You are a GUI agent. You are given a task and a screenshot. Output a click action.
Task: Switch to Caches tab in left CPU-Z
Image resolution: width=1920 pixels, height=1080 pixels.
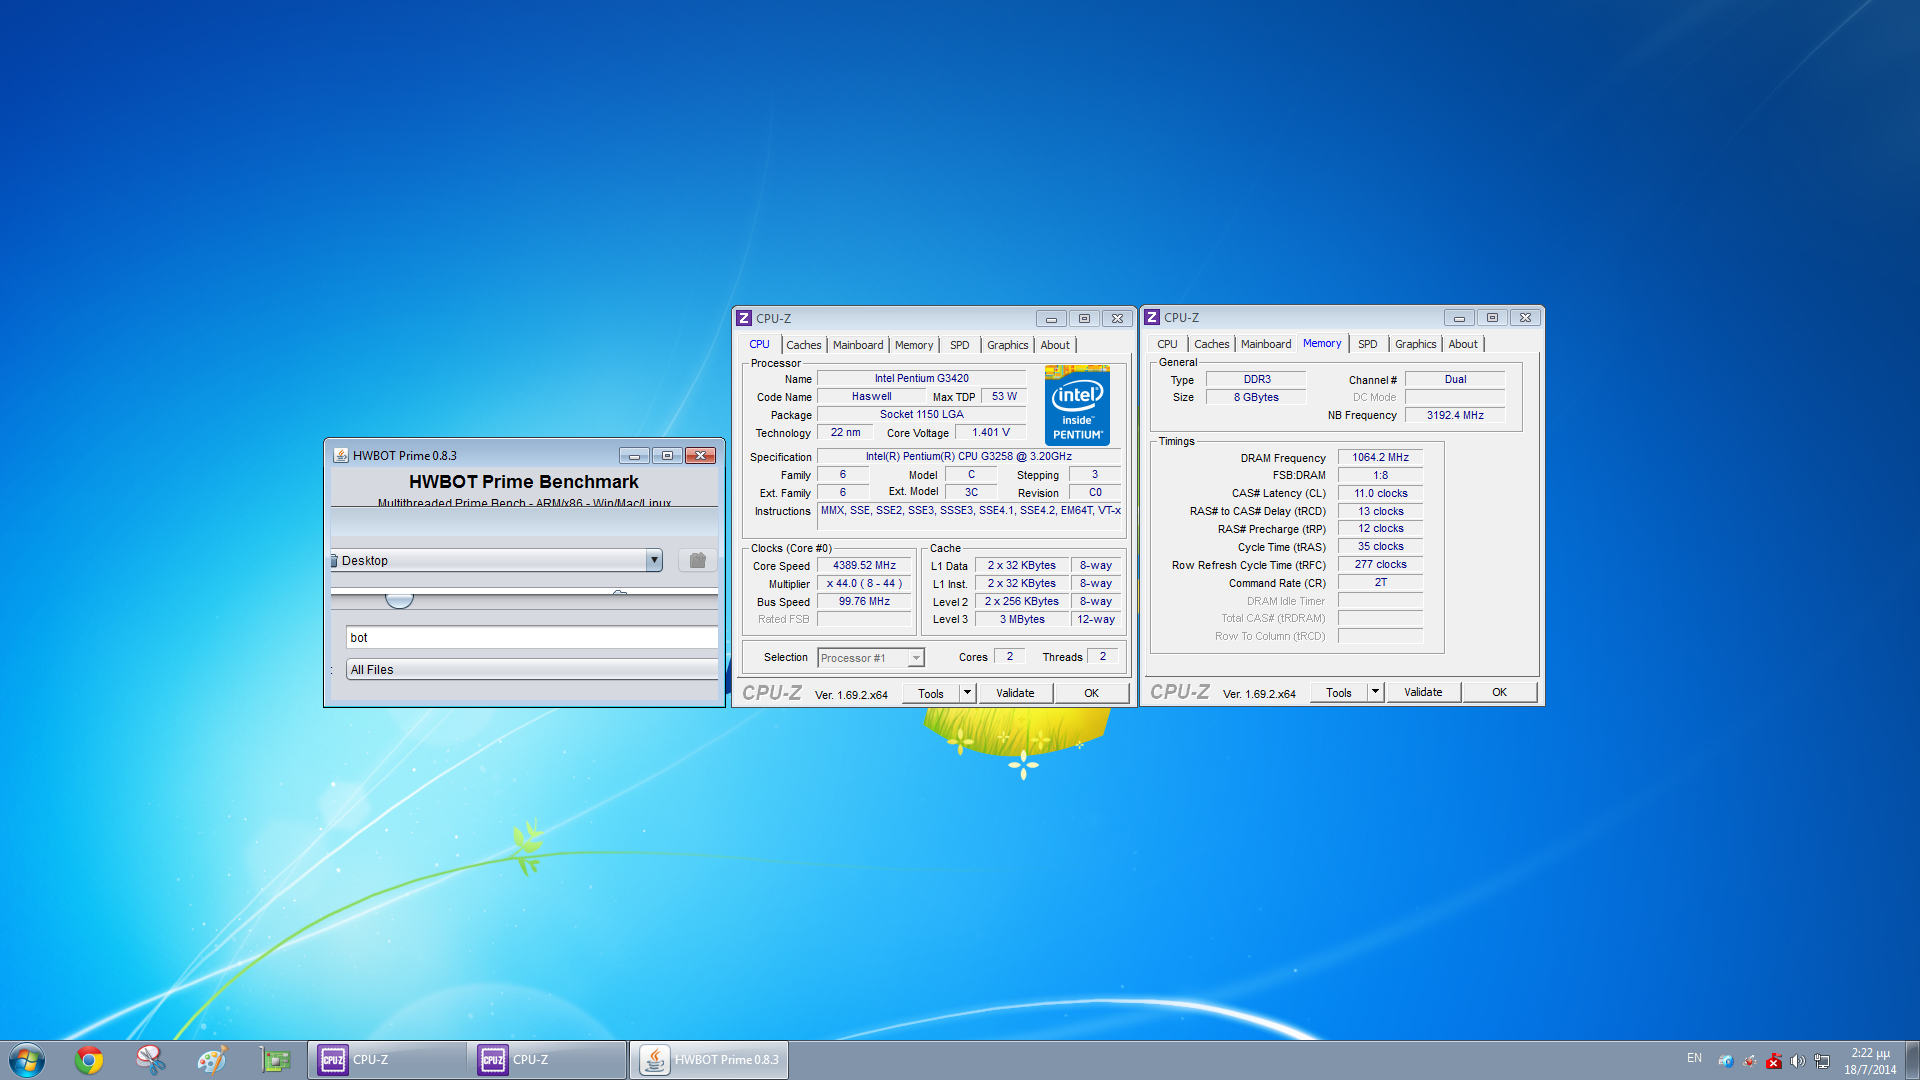click(x=803, y=345)
